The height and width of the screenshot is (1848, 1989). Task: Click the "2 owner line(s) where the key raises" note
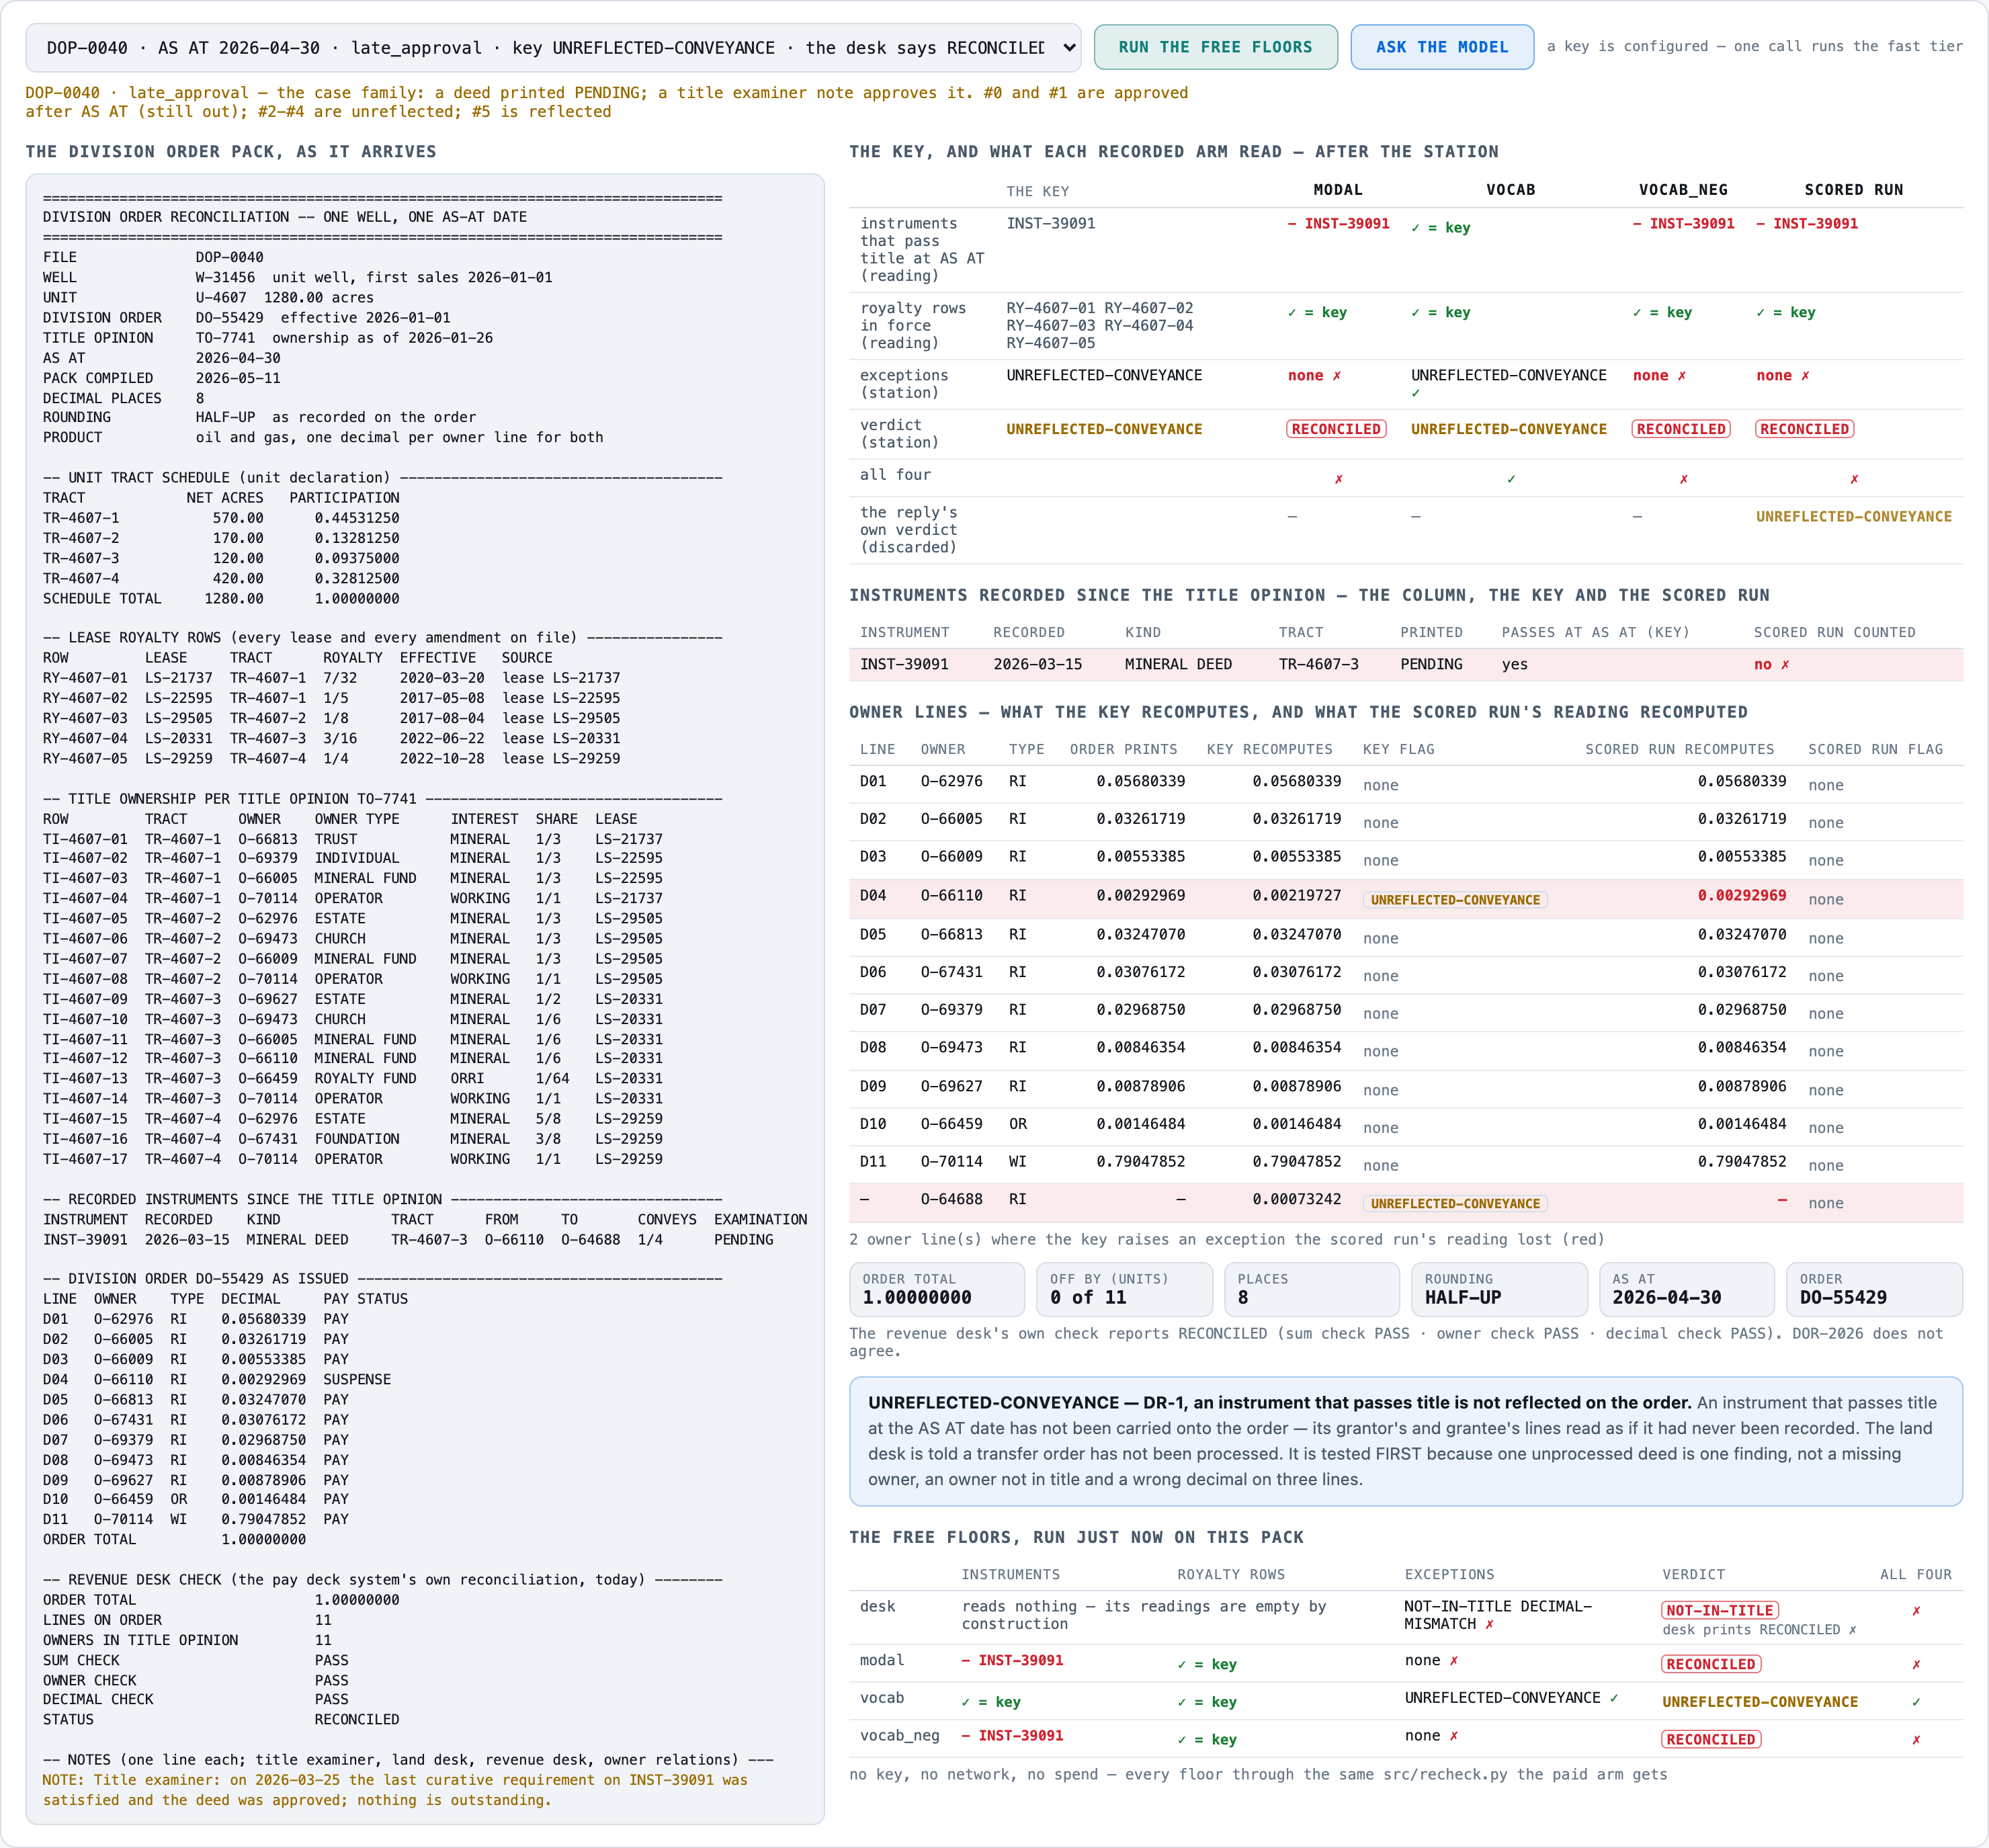(1226, 1239)
